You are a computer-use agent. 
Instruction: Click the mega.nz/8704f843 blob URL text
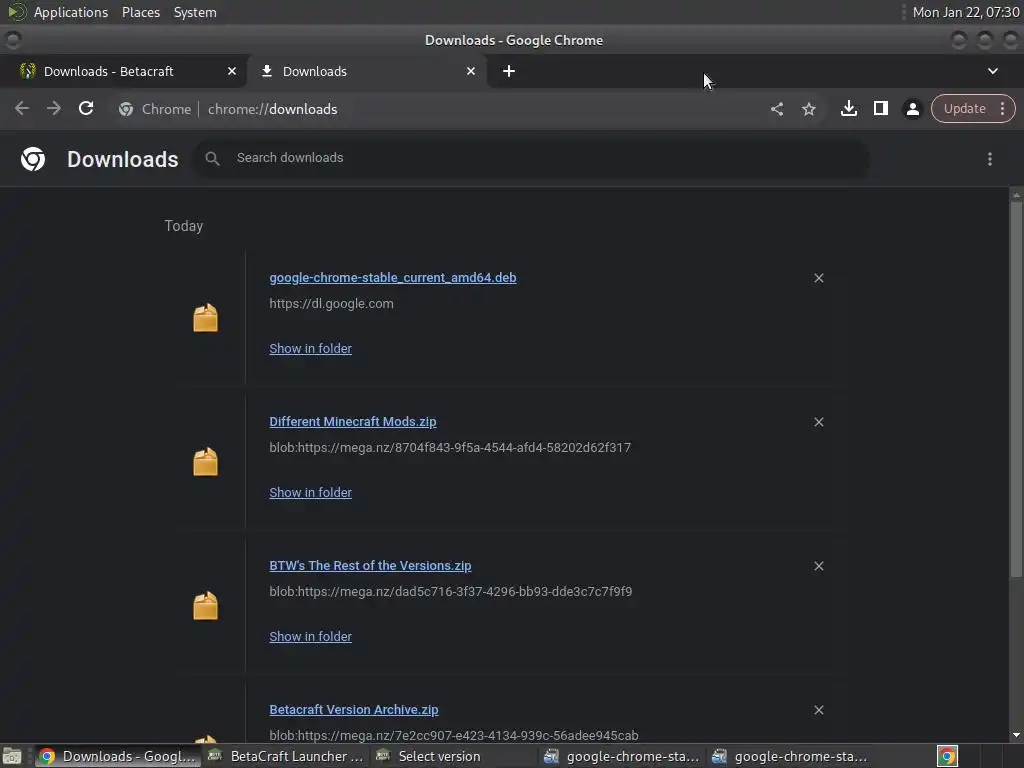click(450, 448)
